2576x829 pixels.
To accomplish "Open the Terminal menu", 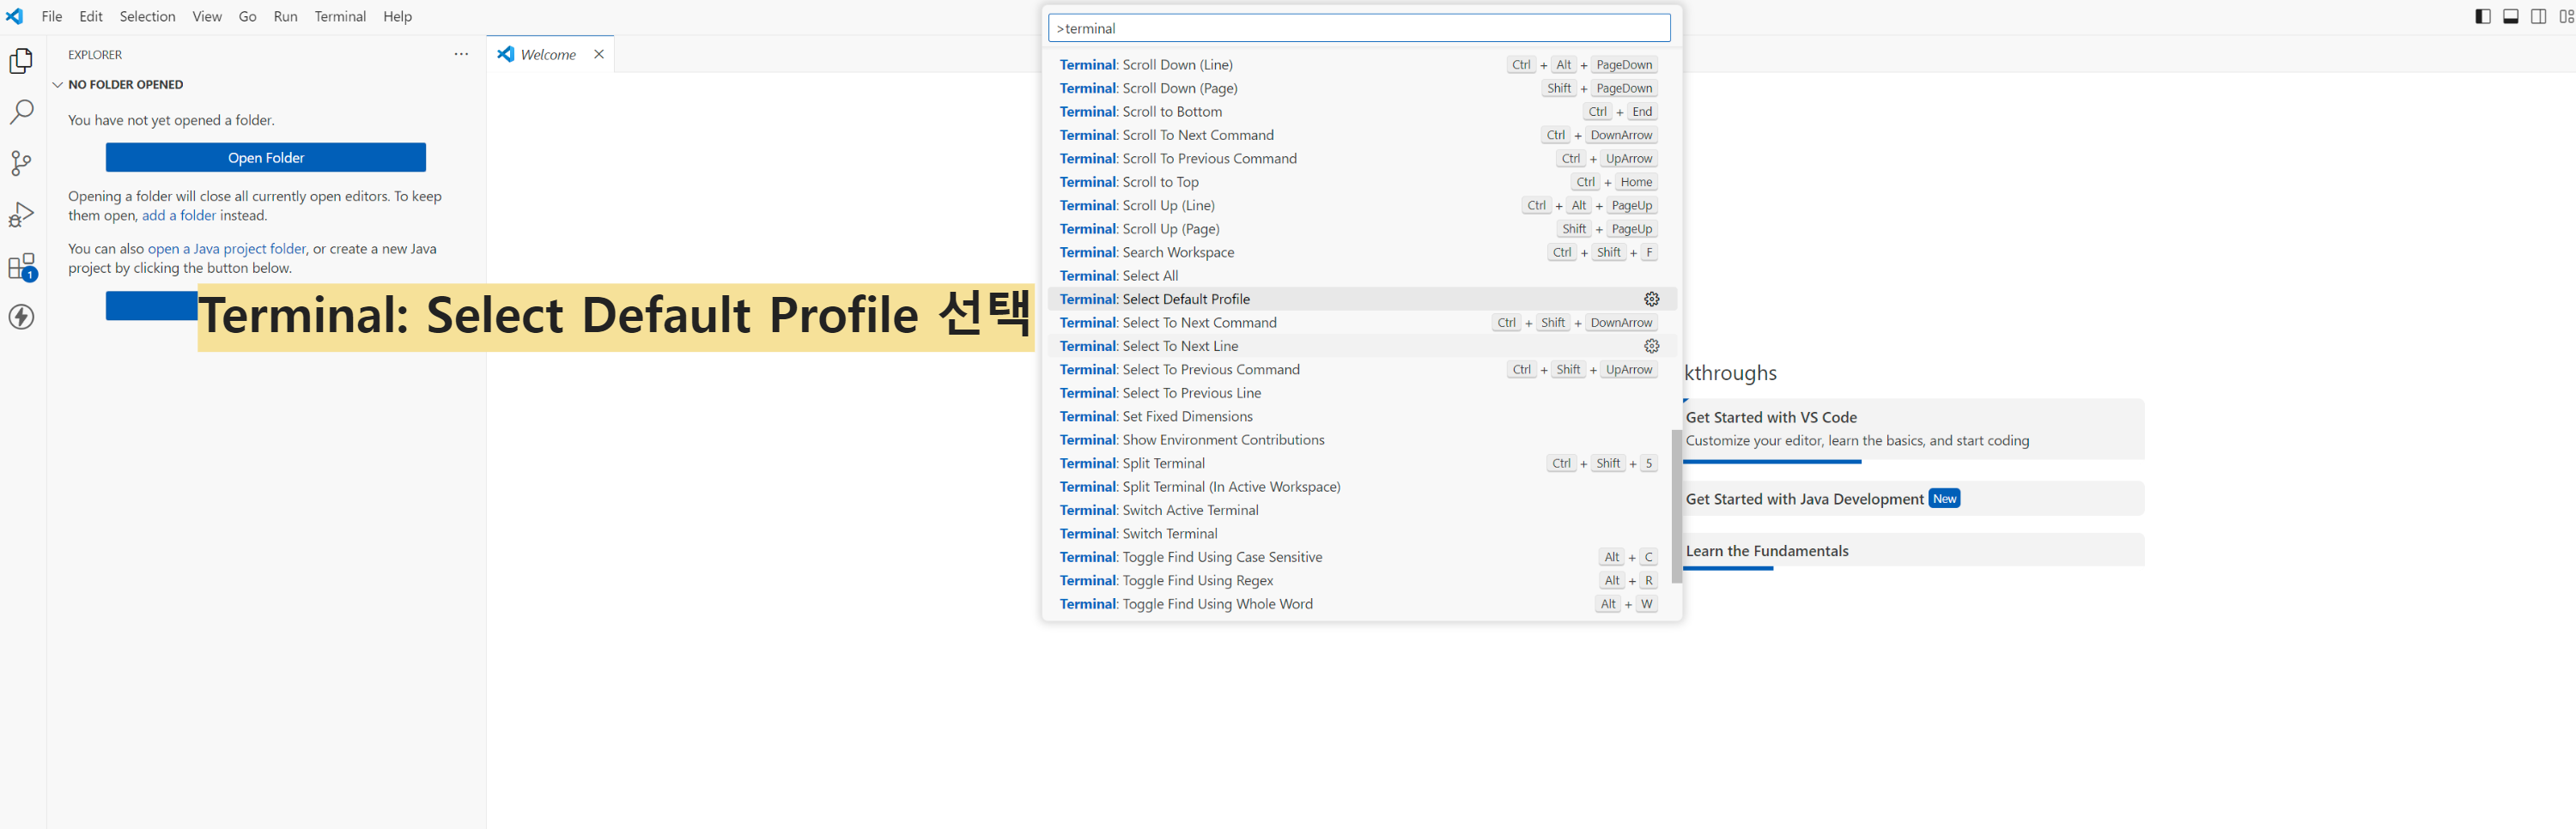I will (x=340, y=16).
